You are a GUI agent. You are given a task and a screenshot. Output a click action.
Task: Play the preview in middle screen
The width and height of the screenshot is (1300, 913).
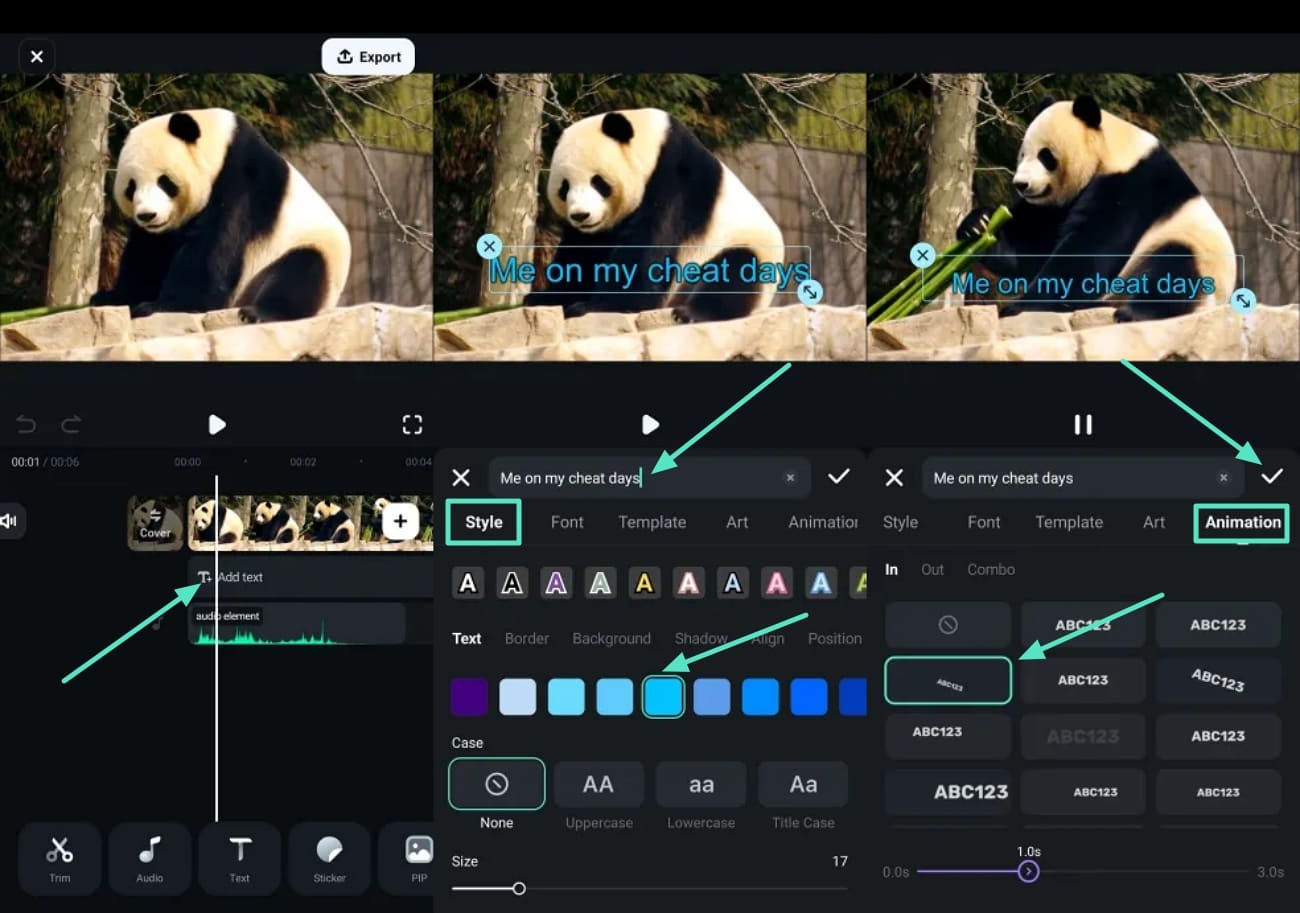pyautogui.click(x=650, y=425)
